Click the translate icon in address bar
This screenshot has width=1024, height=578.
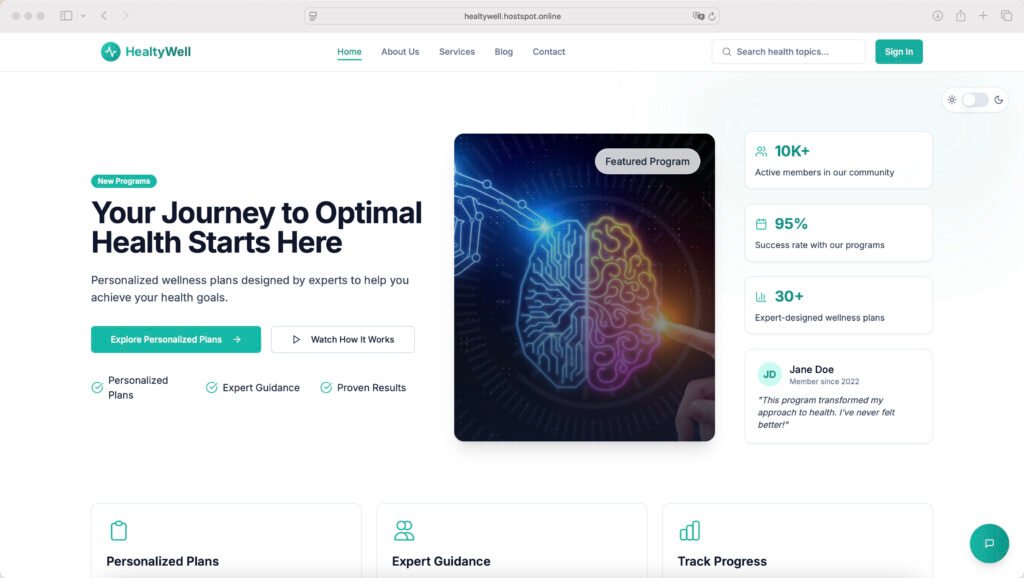click(x=698, y=16)
